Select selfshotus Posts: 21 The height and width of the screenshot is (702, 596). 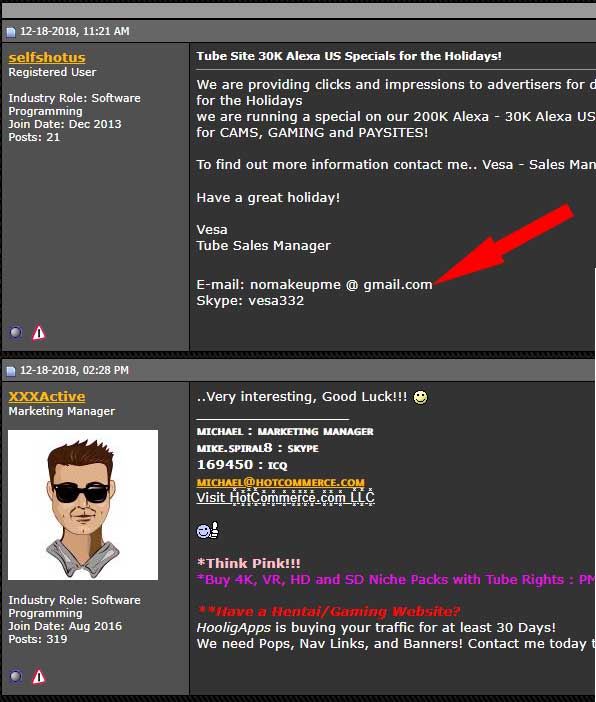pos(34,137)
